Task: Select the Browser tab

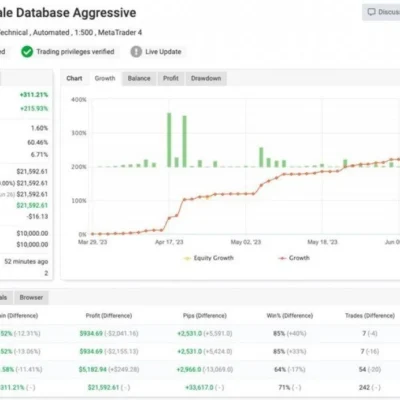Action: (x=31, y=297)
